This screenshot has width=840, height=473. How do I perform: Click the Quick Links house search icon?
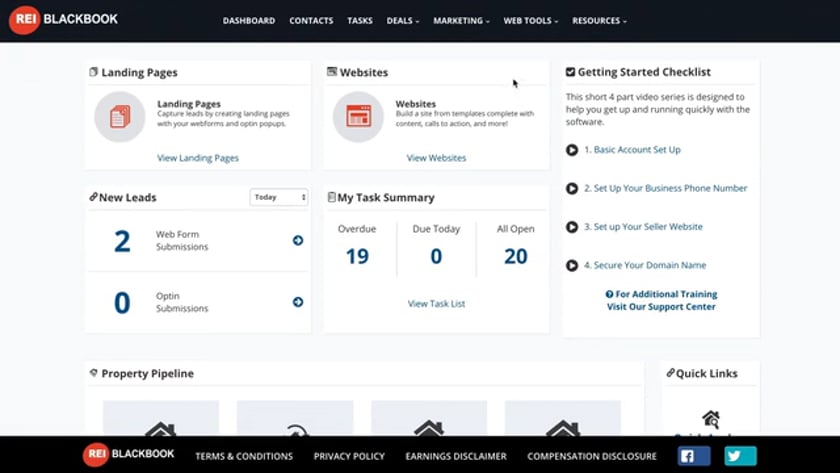pyautogui.click(x=711, y=419)
